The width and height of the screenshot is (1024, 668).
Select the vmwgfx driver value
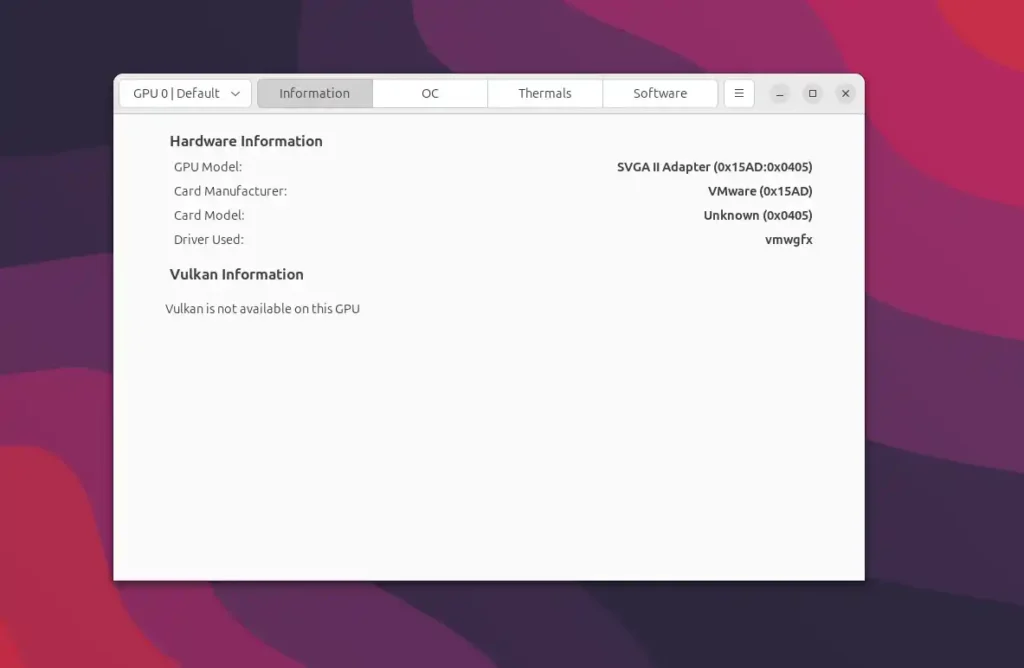click(x=788, y=239)
